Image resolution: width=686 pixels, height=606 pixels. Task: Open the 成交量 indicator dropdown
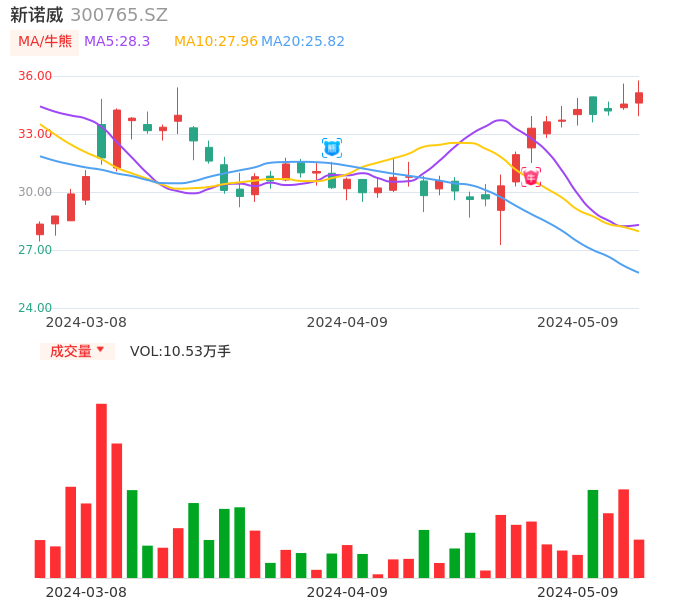(x=77, y=351)
